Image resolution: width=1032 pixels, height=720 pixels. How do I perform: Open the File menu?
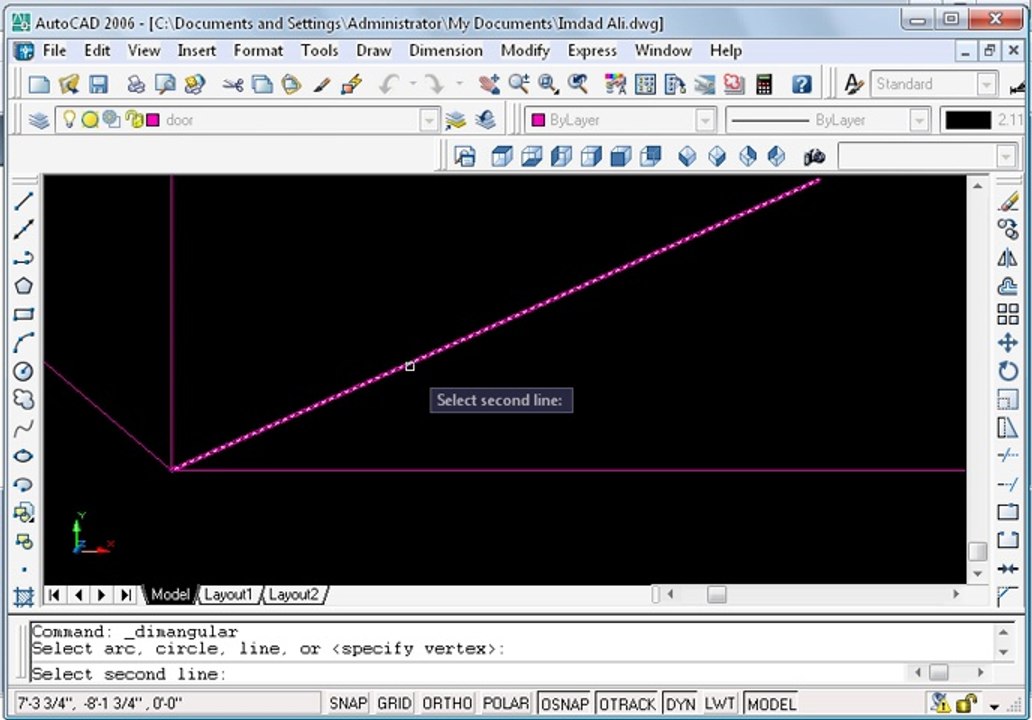[55, 51]
